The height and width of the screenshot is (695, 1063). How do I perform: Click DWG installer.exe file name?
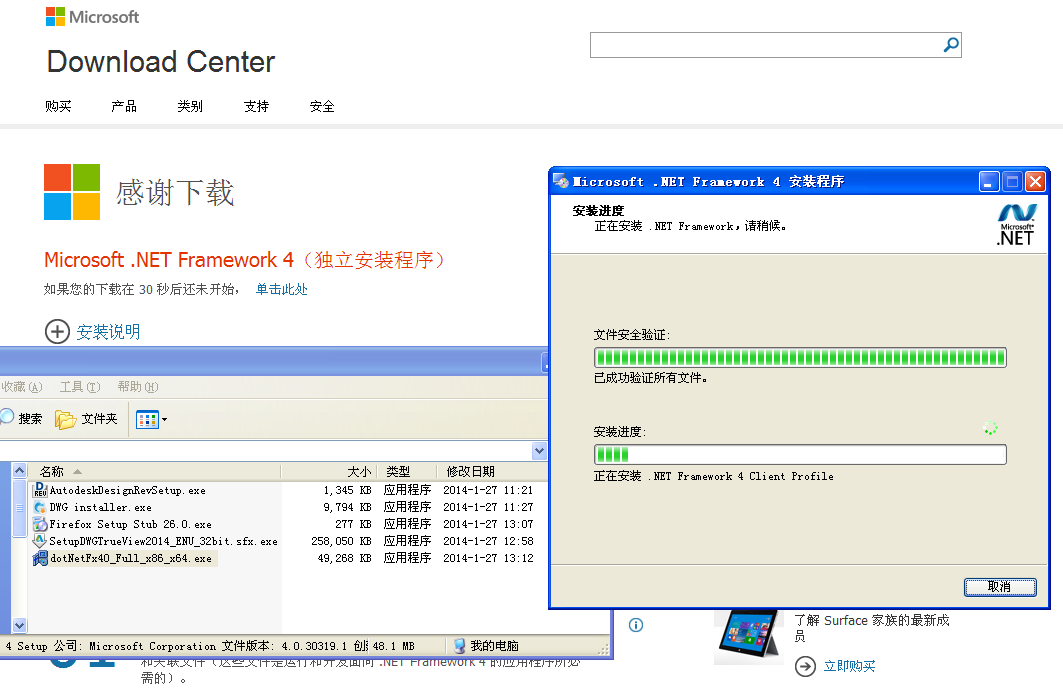pos(100,507)
